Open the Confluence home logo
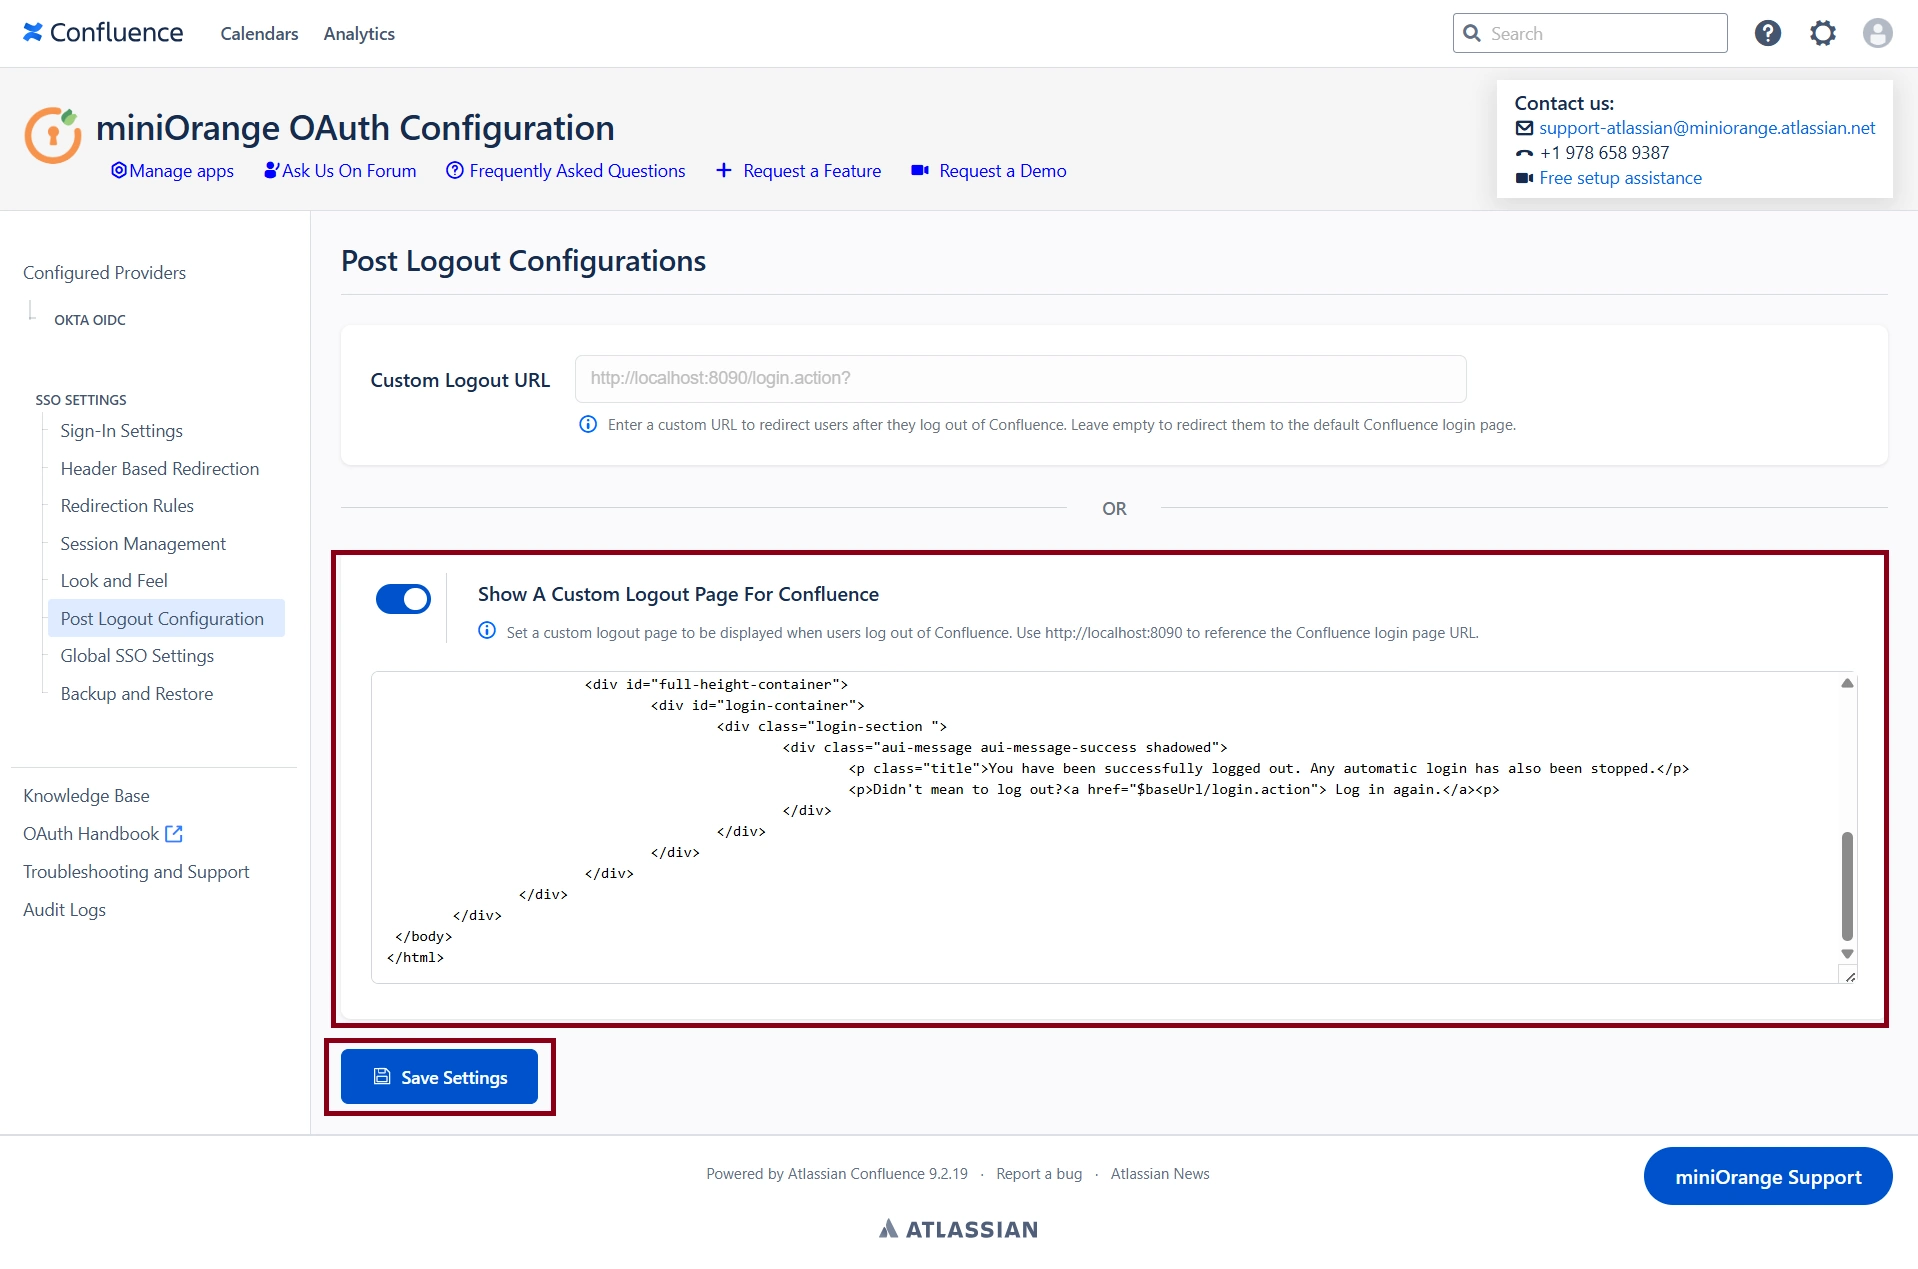1918x1269 pixels. click(x=103, y=33)
